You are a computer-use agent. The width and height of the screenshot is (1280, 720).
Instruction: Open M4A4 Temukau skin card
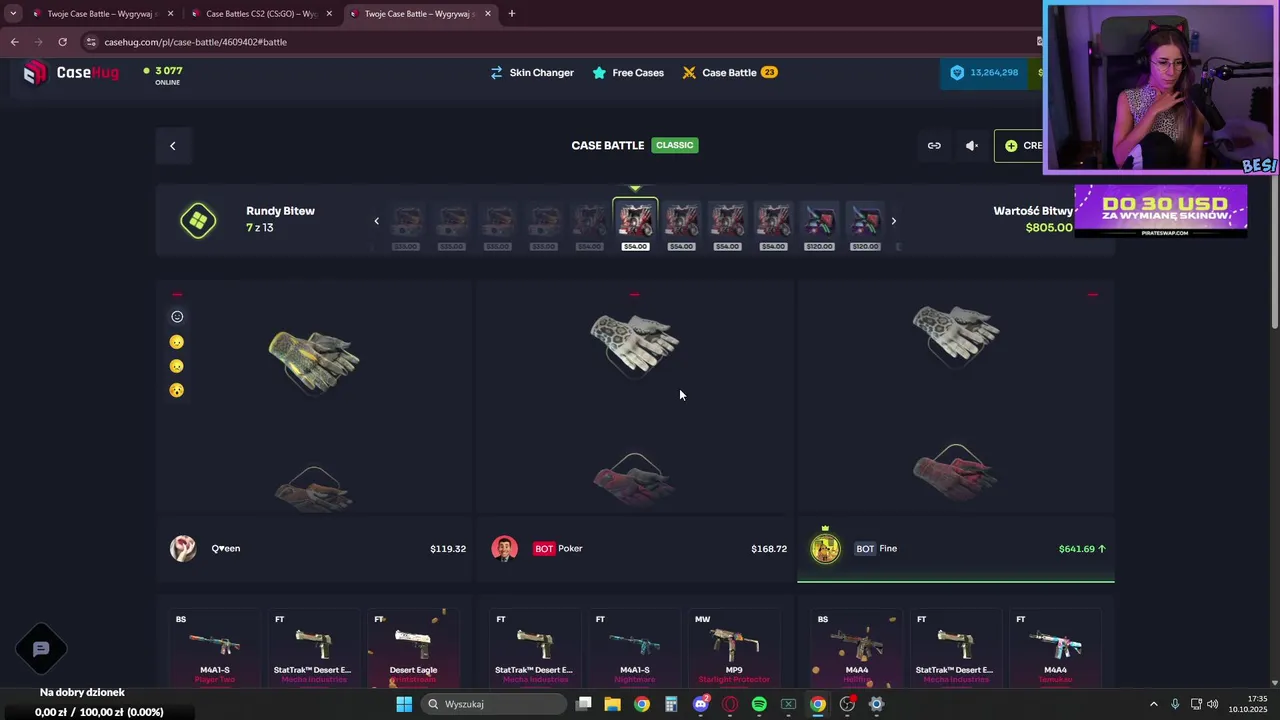(x=1055, y=648)
